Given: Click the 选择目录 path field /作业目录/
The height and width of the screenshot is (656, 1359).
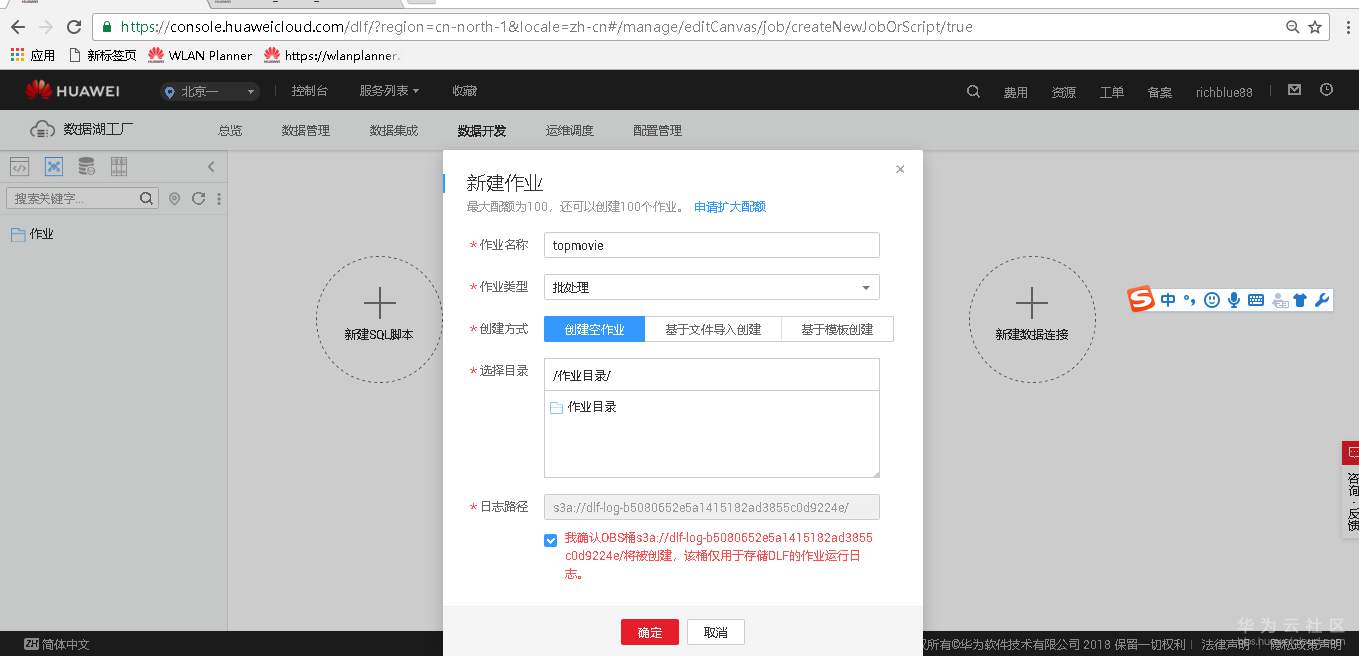Looking at the screenshot, I should point(712,375).
